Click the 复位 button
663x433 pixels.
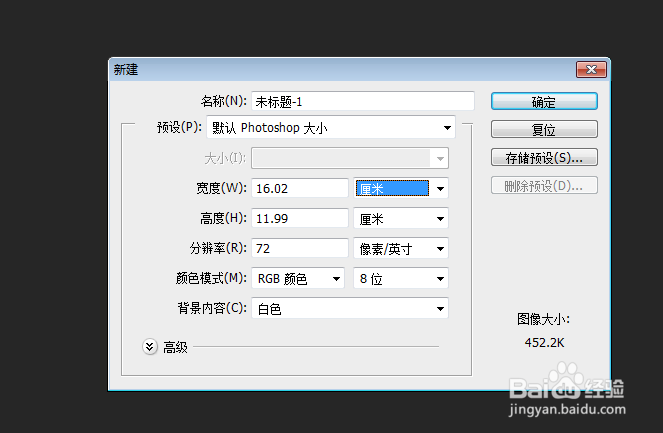point(544,129)
